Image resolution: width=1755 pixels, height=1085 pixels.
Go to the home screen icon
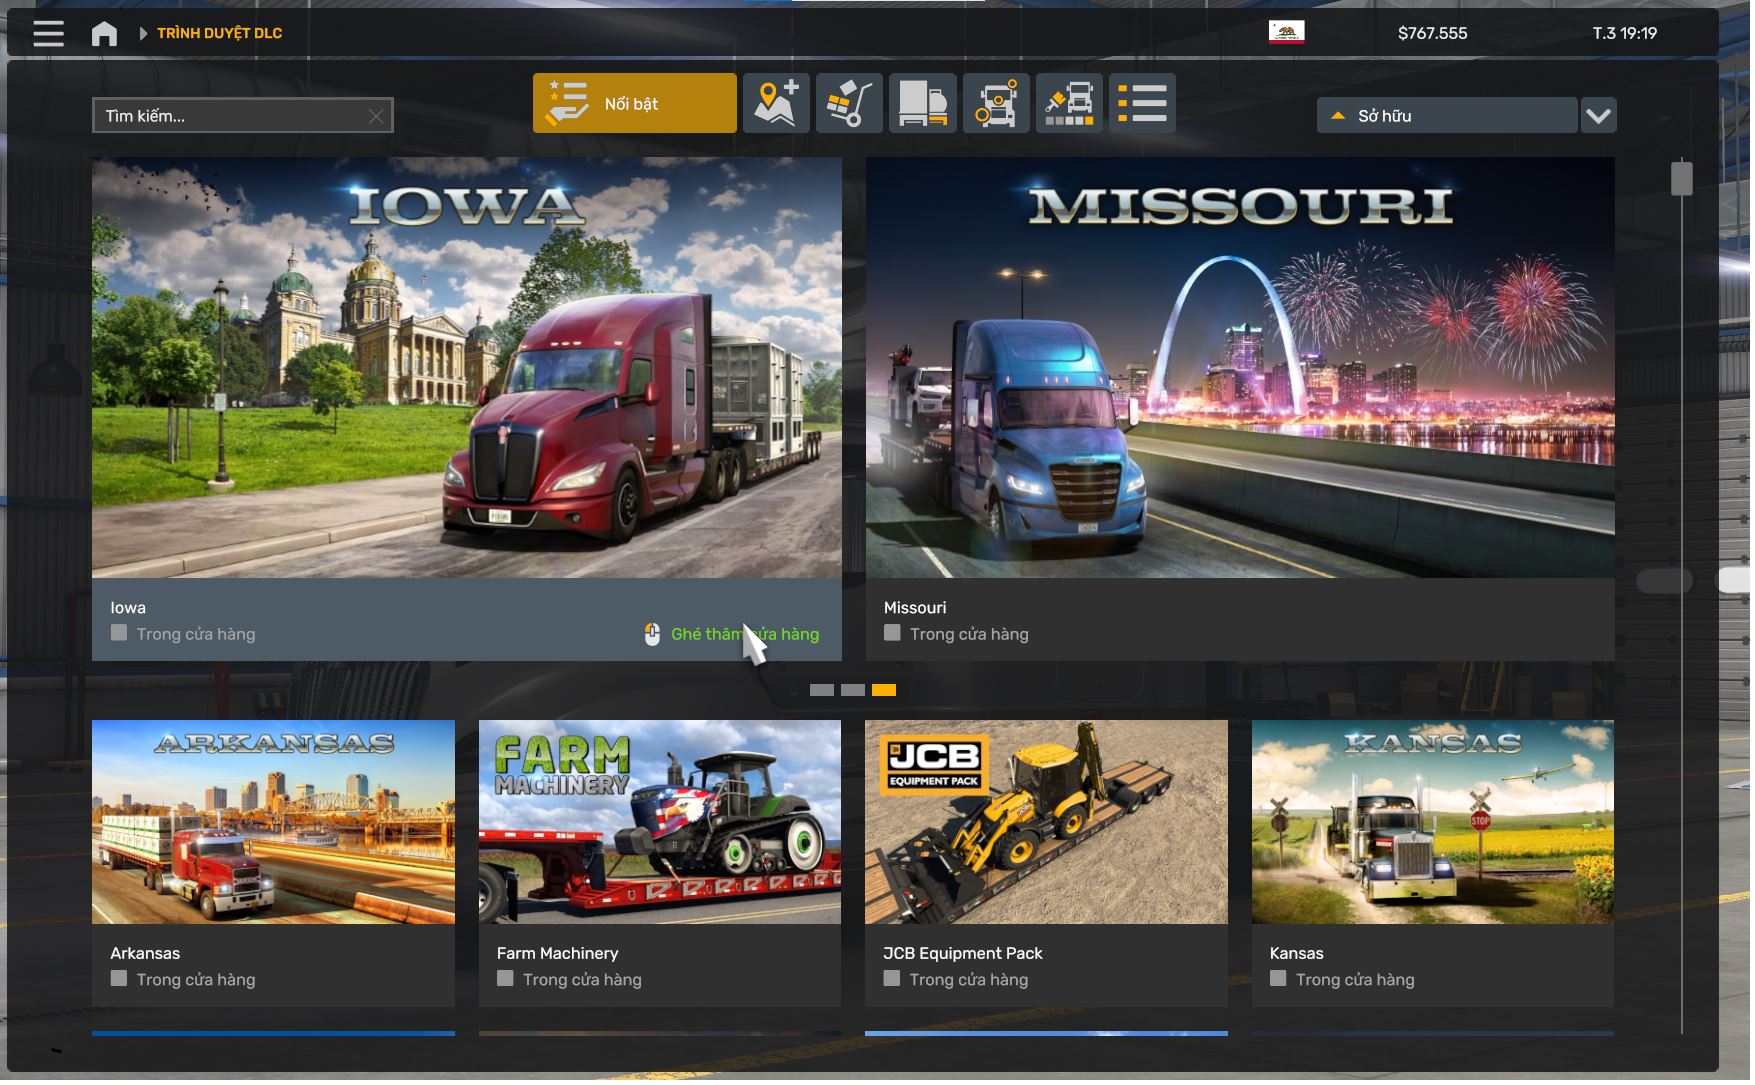(104, 34)
